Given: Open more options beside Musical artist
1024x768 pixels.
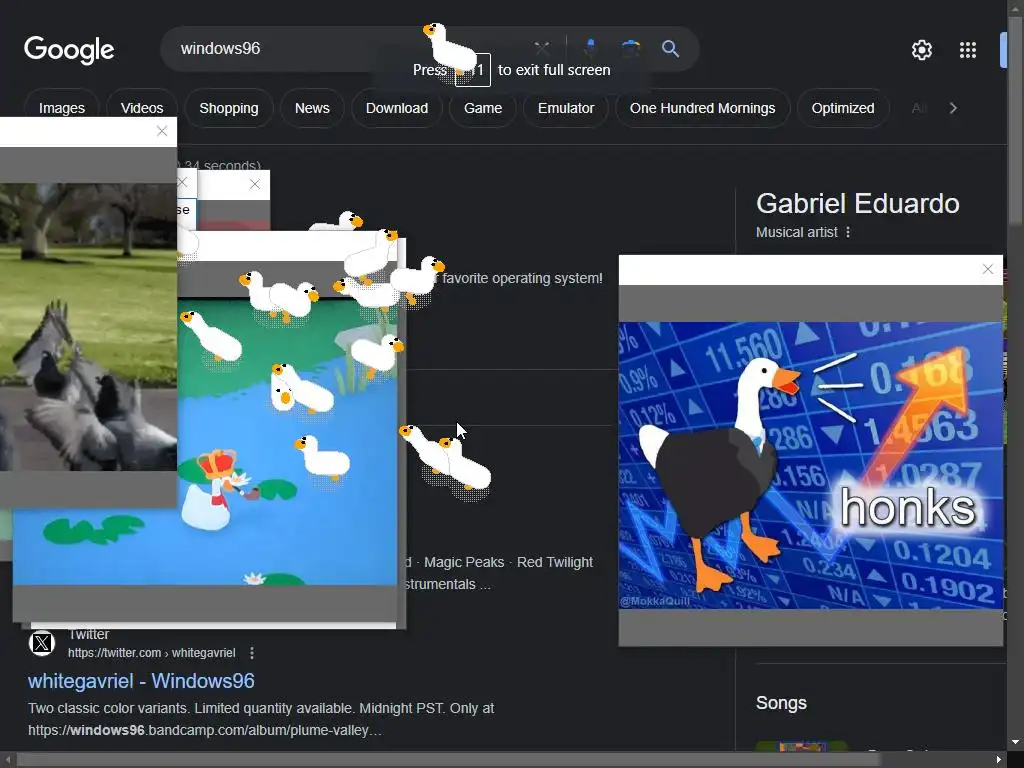Looking at the screenshot, I should 848,232.
